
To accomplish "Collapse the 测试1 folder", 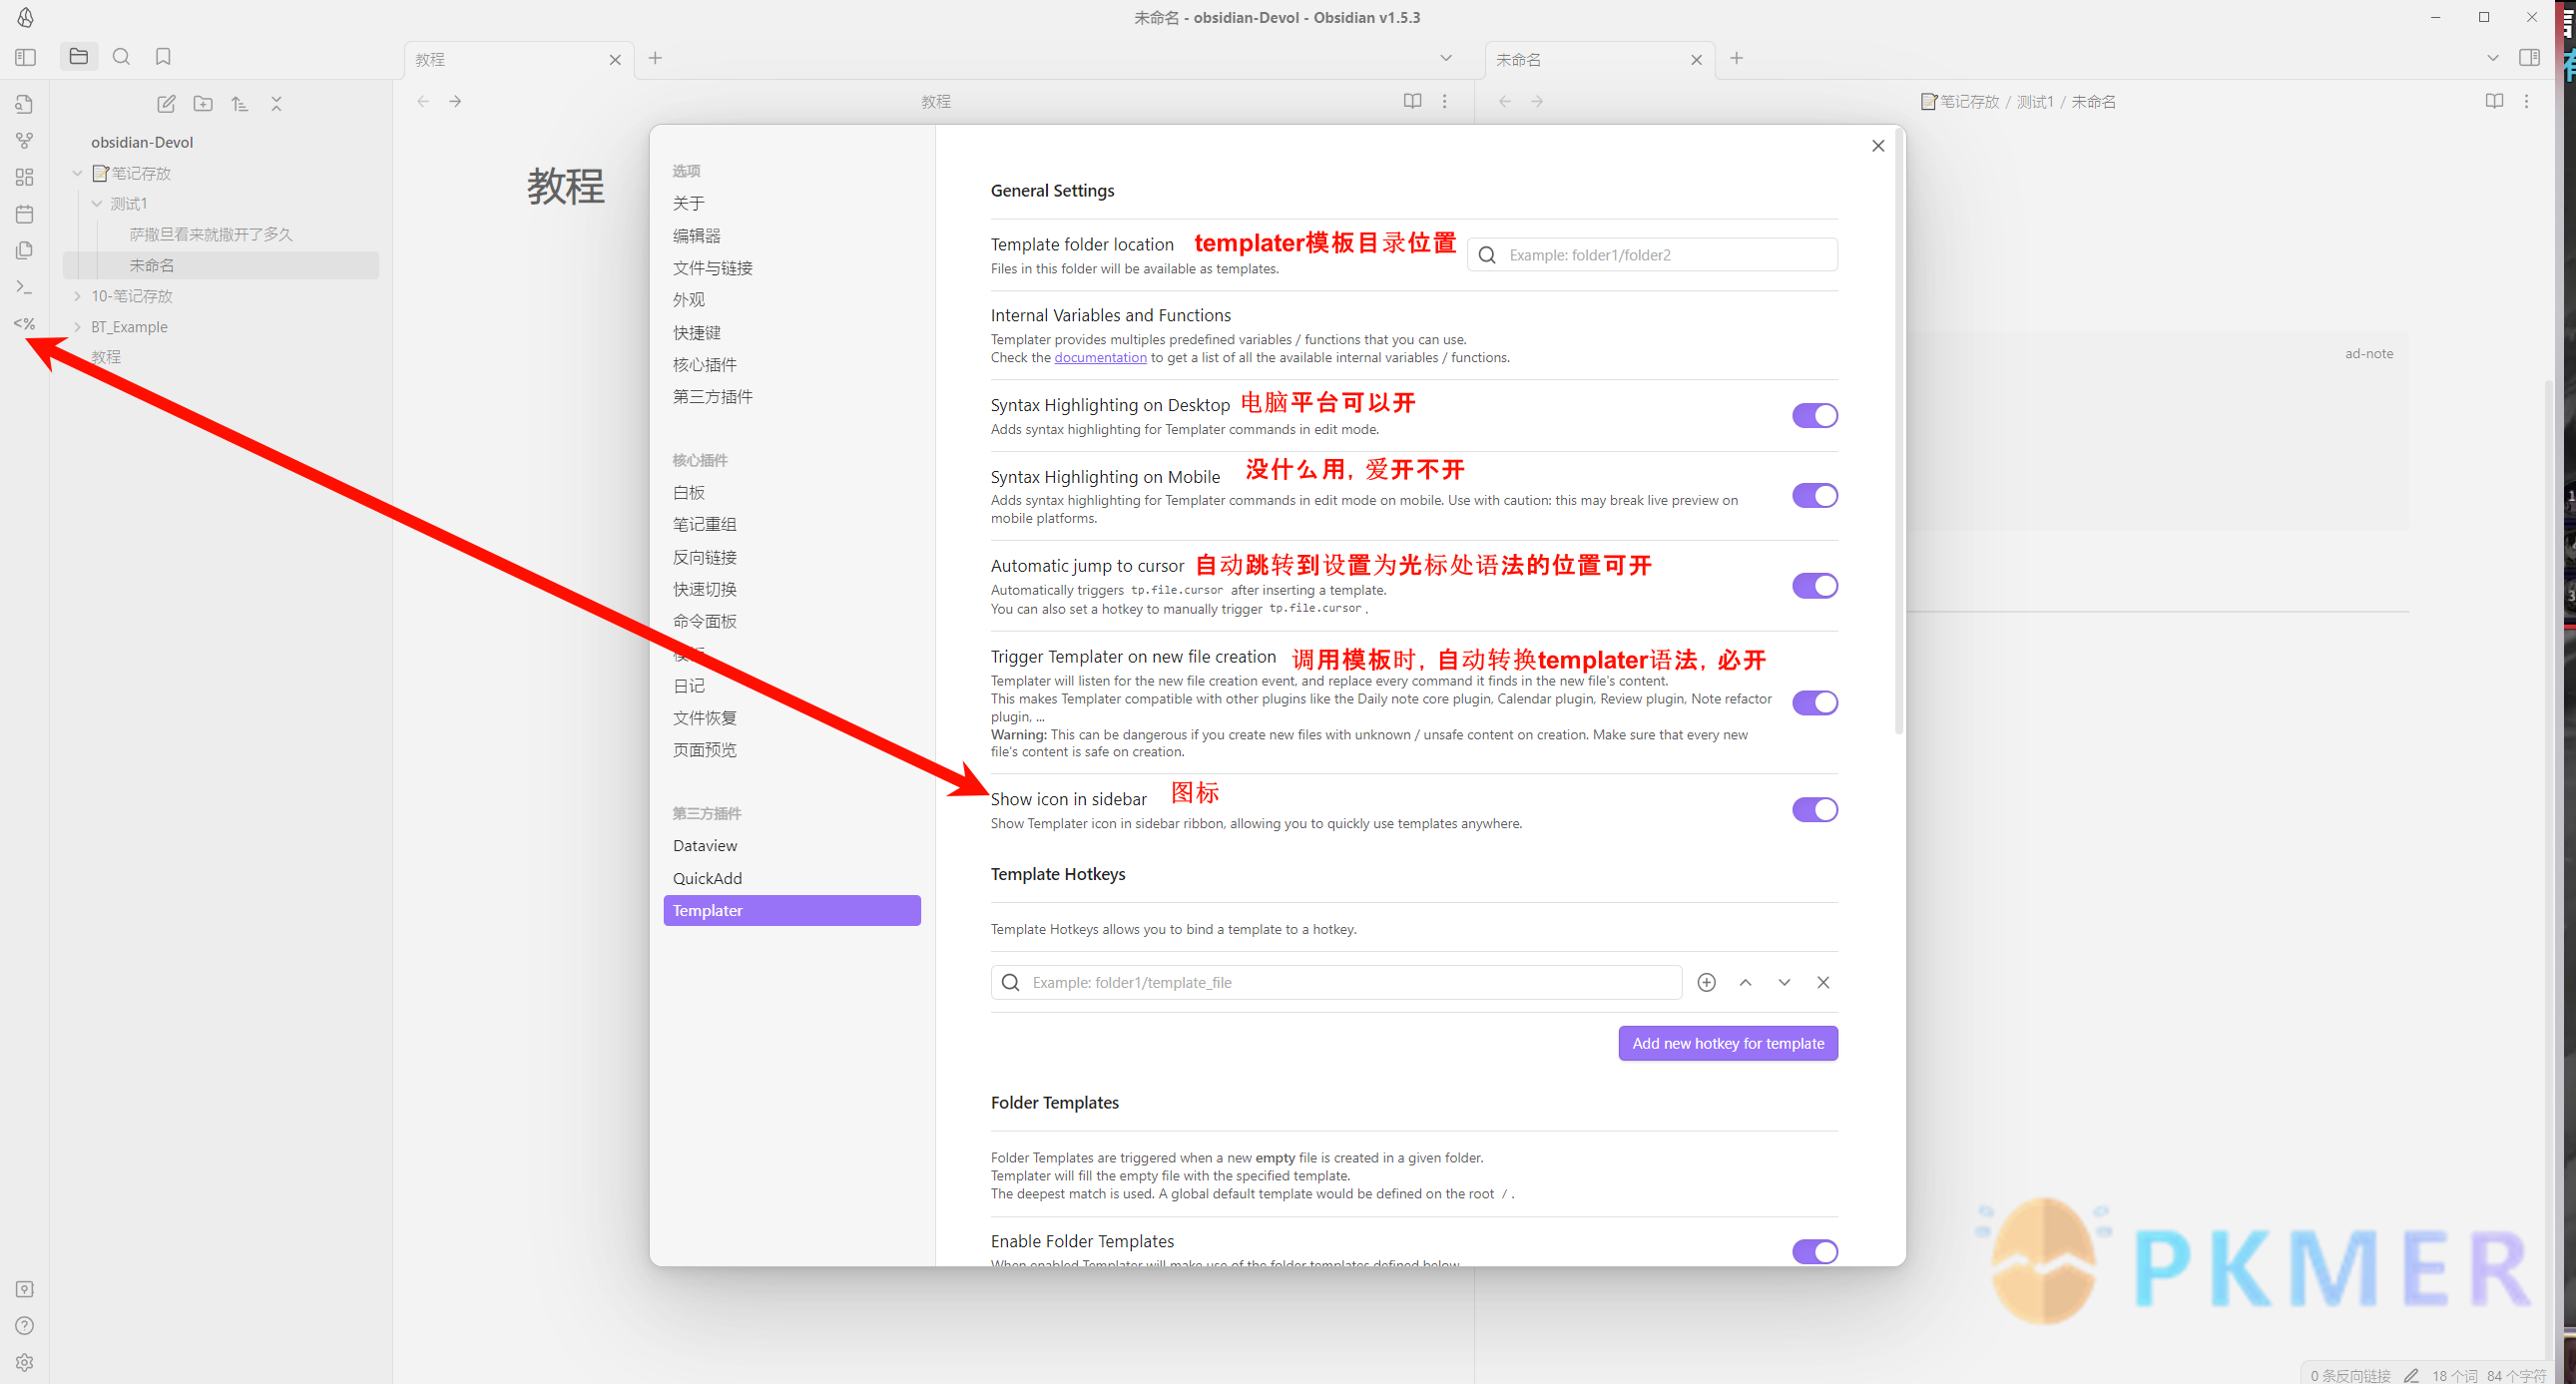I will [x=97, y=204].
